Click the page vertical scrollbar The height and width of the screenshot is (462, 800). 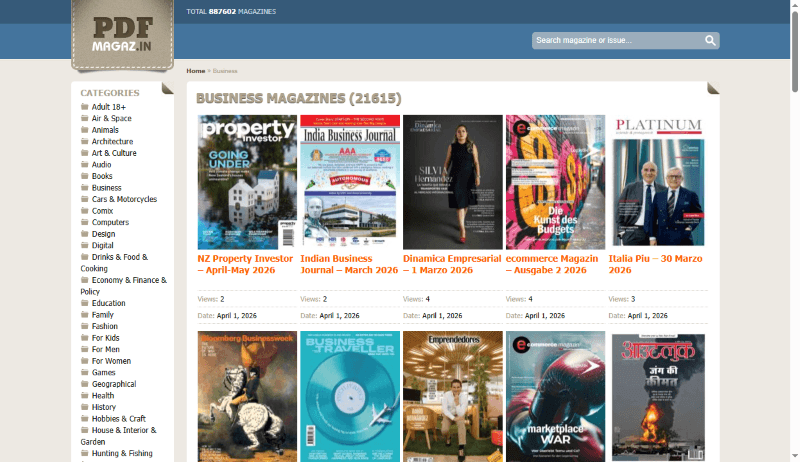pos(794,200)
